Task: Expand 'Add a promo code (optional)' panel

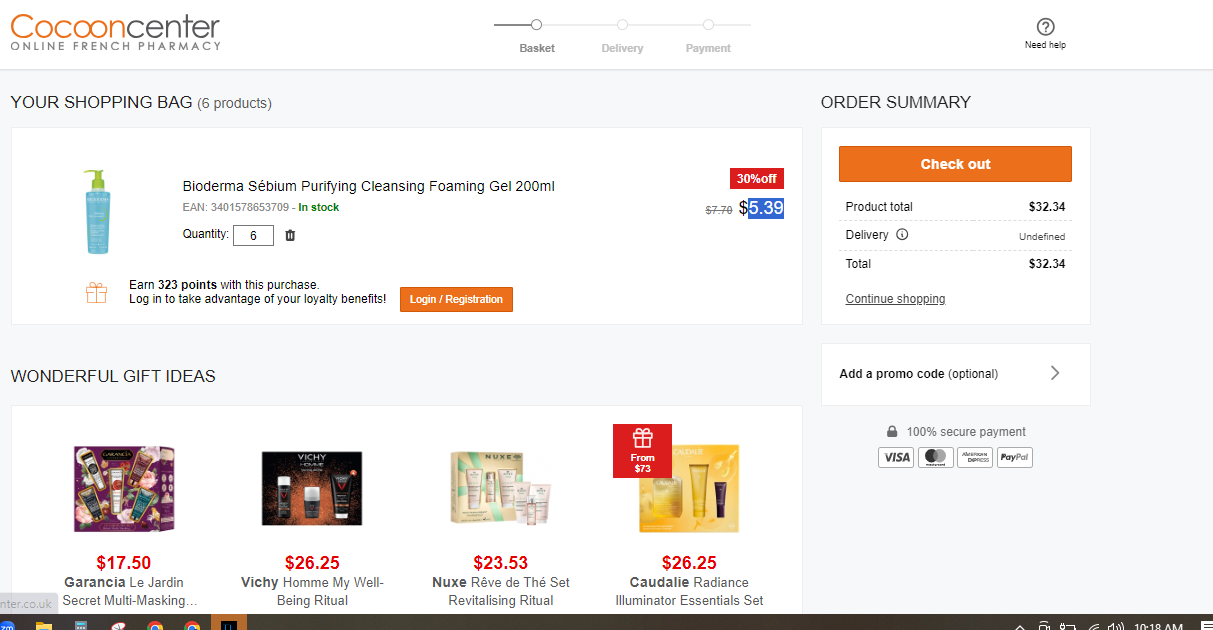Action: [x=955, y=374]
